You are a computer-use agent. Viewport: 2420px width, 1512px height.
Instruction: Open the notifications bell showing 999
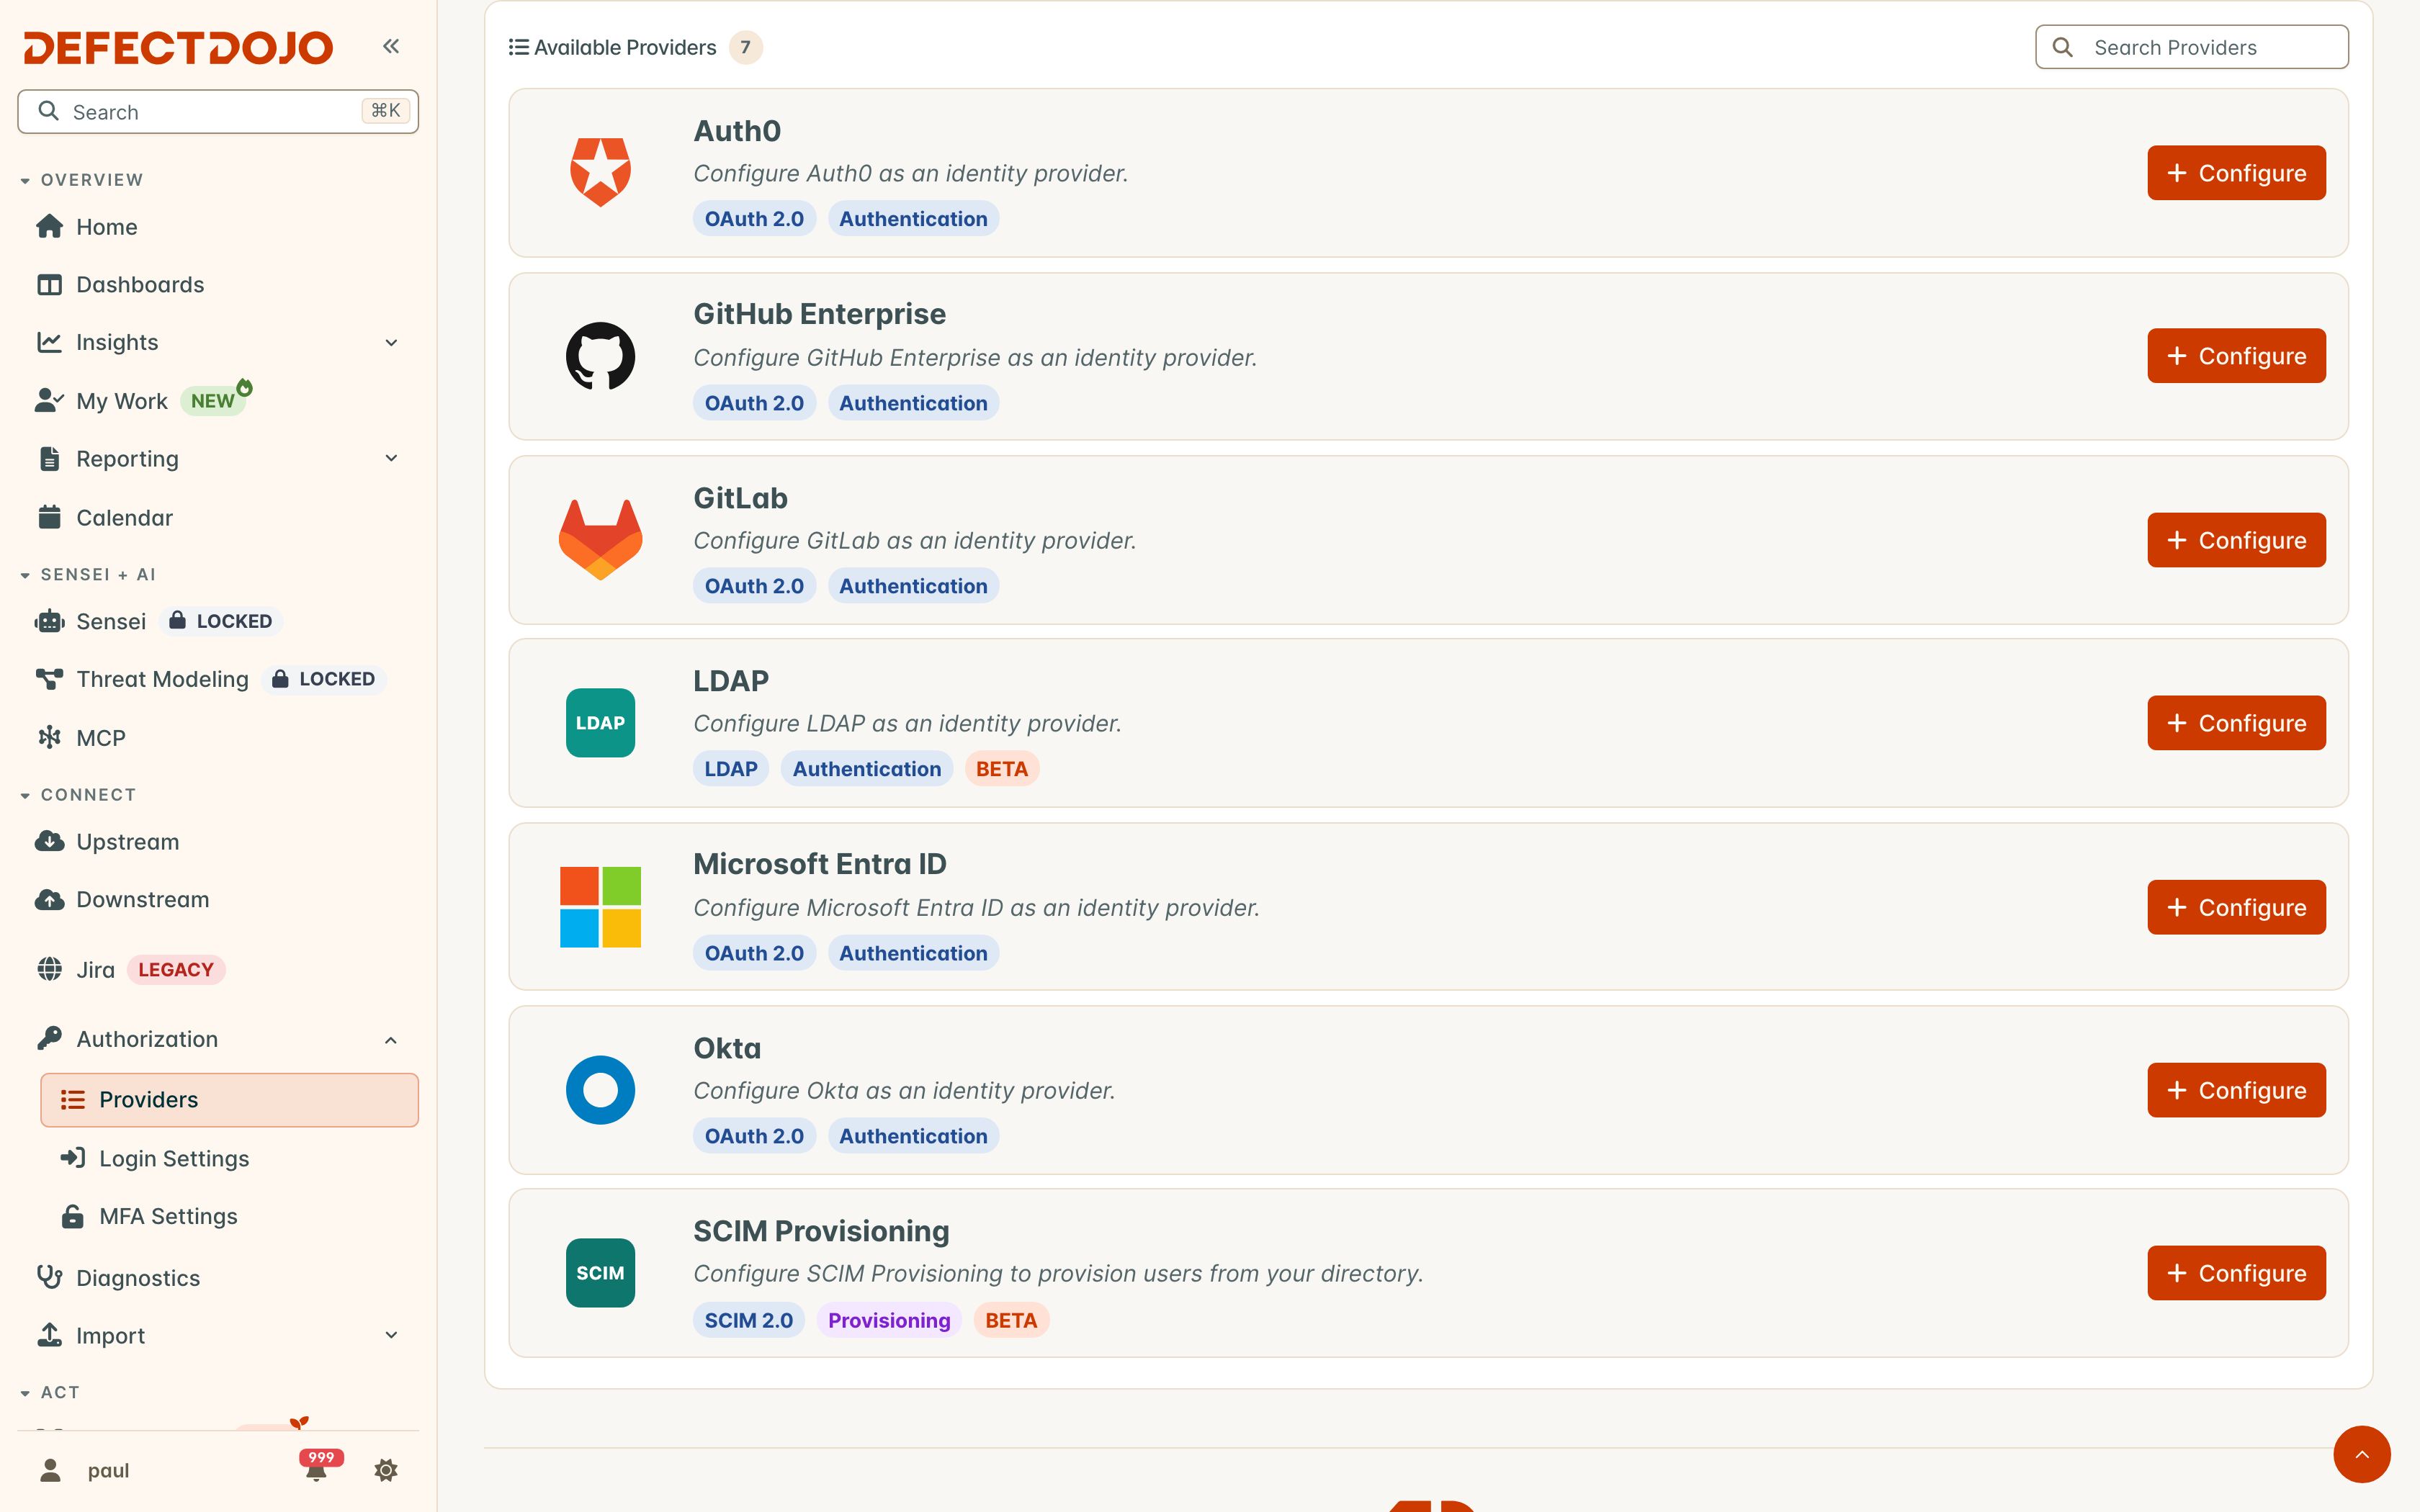coord(318,1467)
